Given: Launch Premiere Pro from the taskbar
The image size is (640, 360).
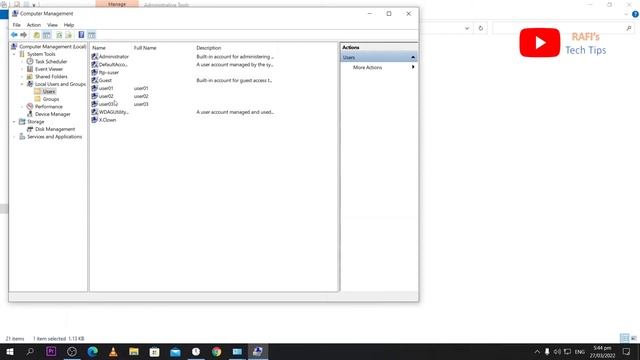Looking at the screenshot, I should pyautogui.click(x=51, y=351).
